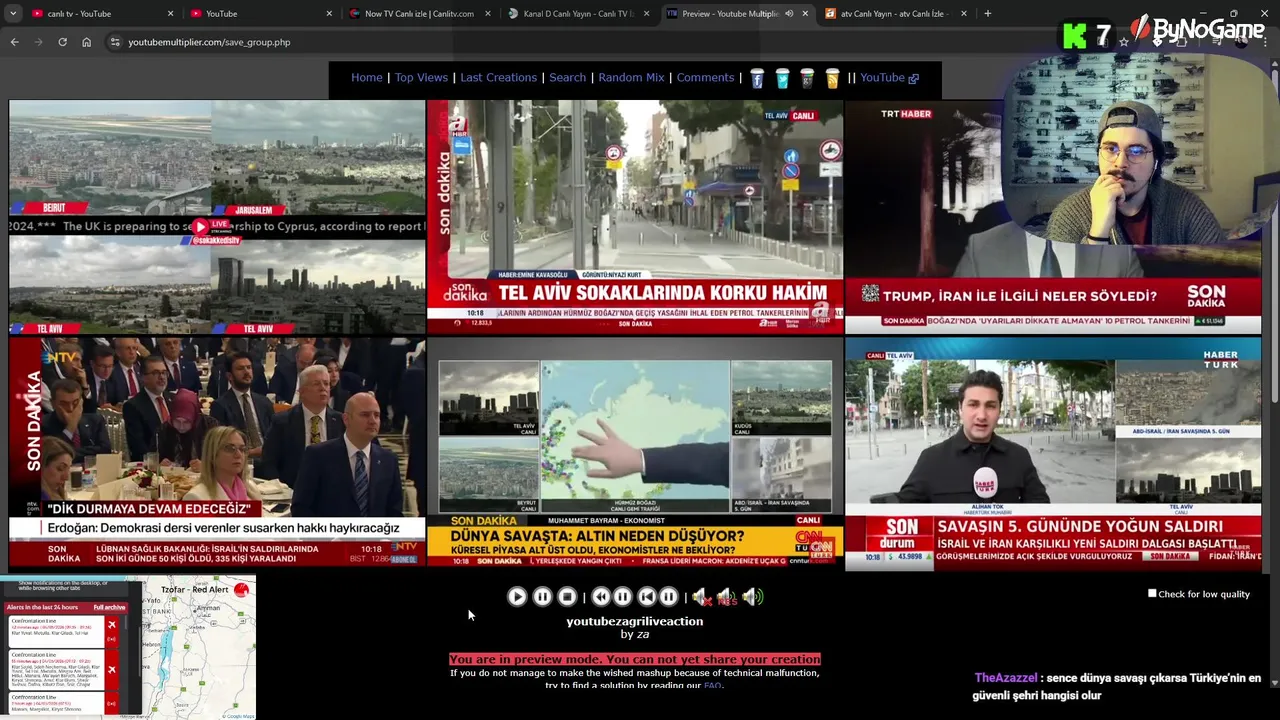Switch to atv Canlı Yayın tab
This screenshot has height=720, width=1280.
pos(895,14)
